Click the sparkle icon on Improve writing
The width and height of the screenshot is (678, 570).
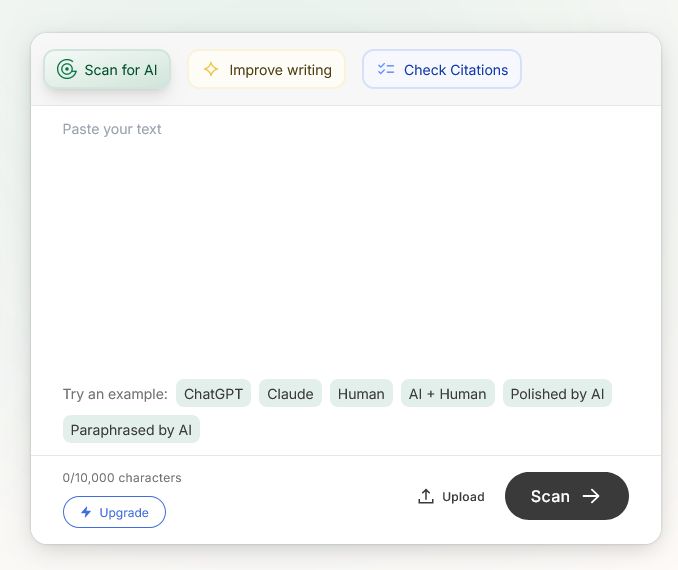[x=211, y=69]
